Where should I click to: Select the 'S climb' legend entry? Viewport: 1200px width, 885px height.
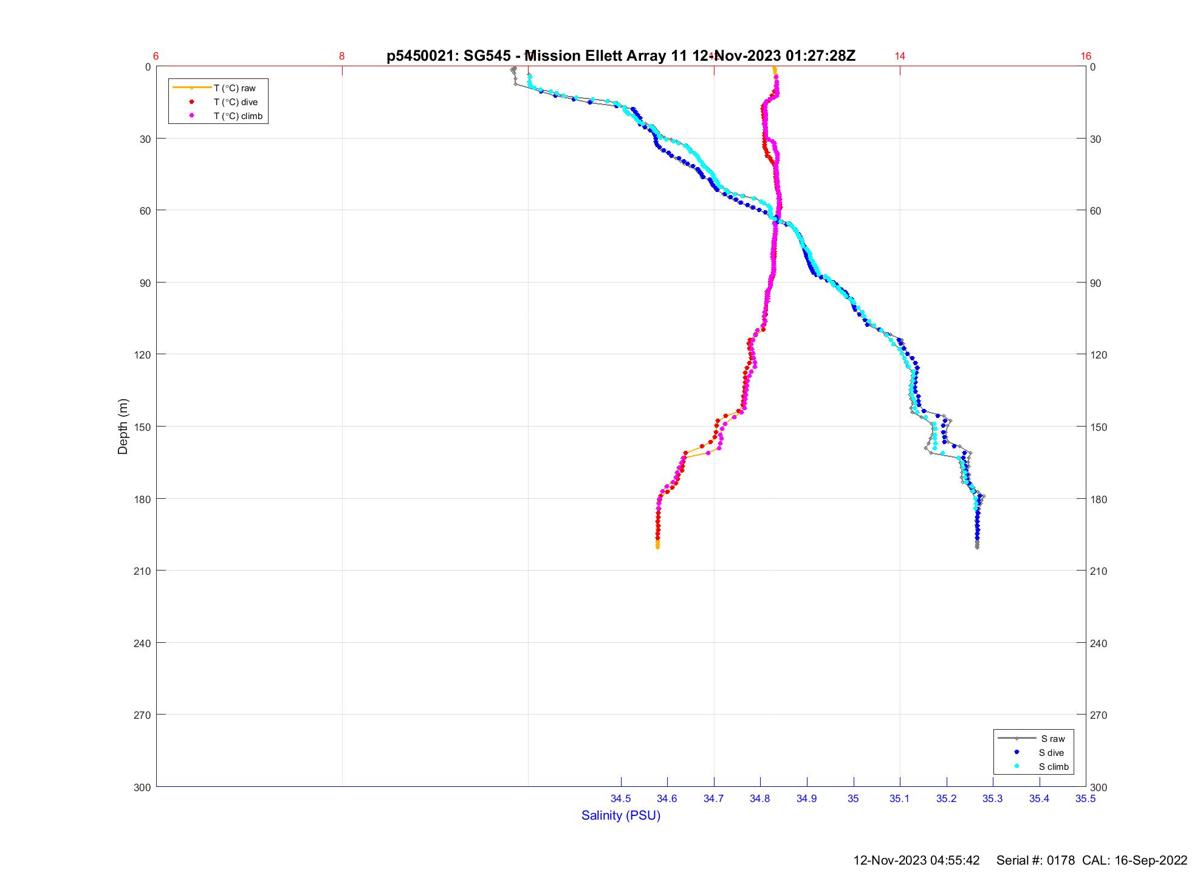point(1055,766)
